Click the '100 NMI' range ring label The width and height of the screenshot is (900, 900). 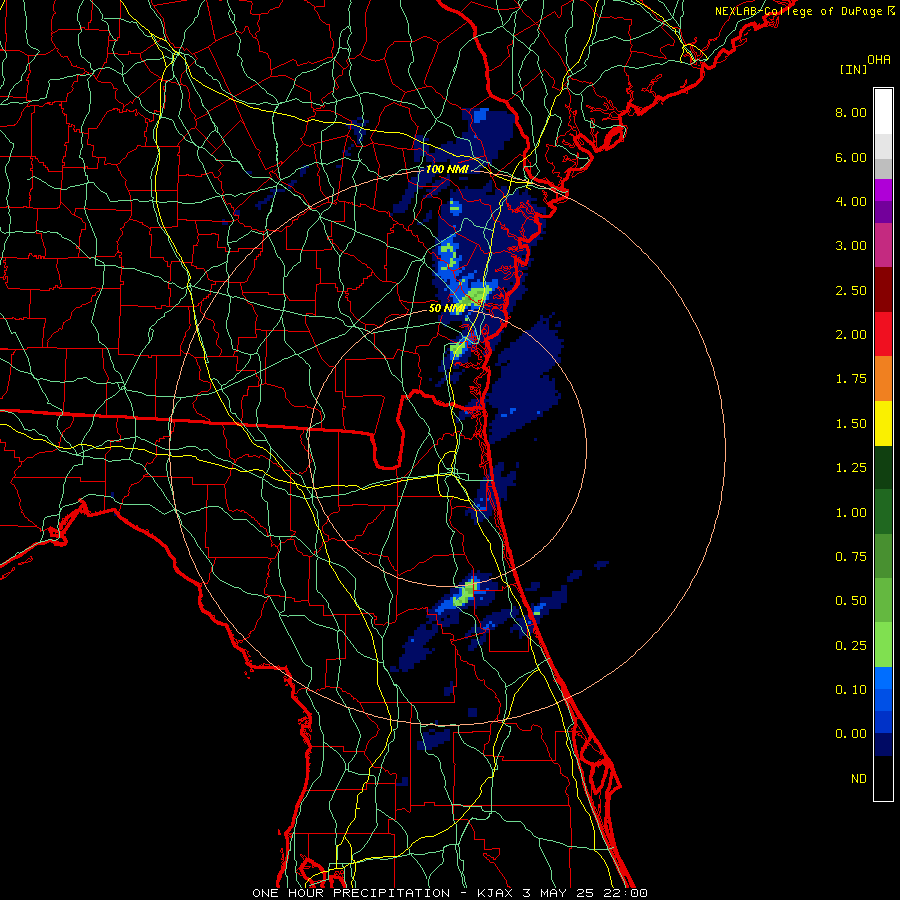click(x=447, y=169)
